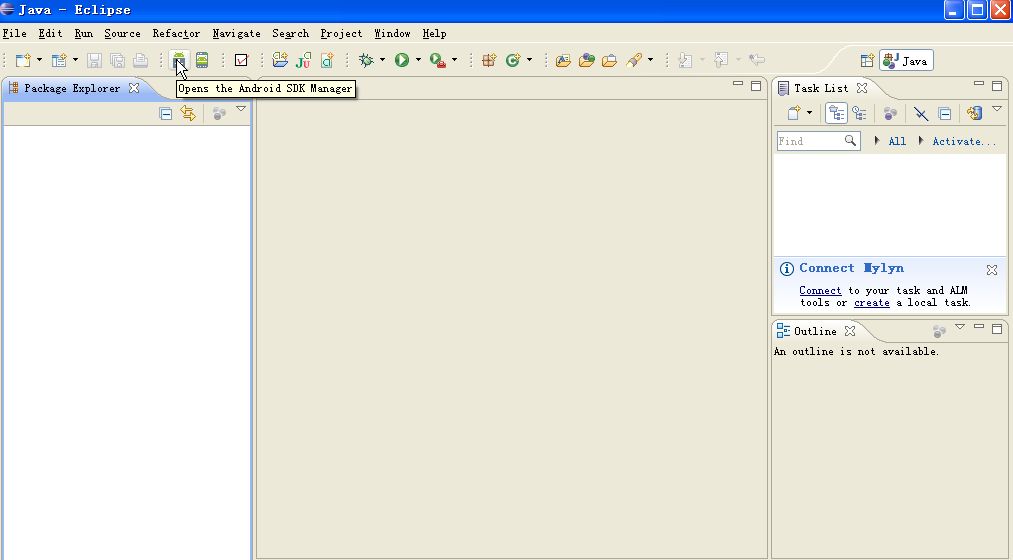Close the Outline view
Viewport: 1013px width, 560px height.
[x=850, y=331]
